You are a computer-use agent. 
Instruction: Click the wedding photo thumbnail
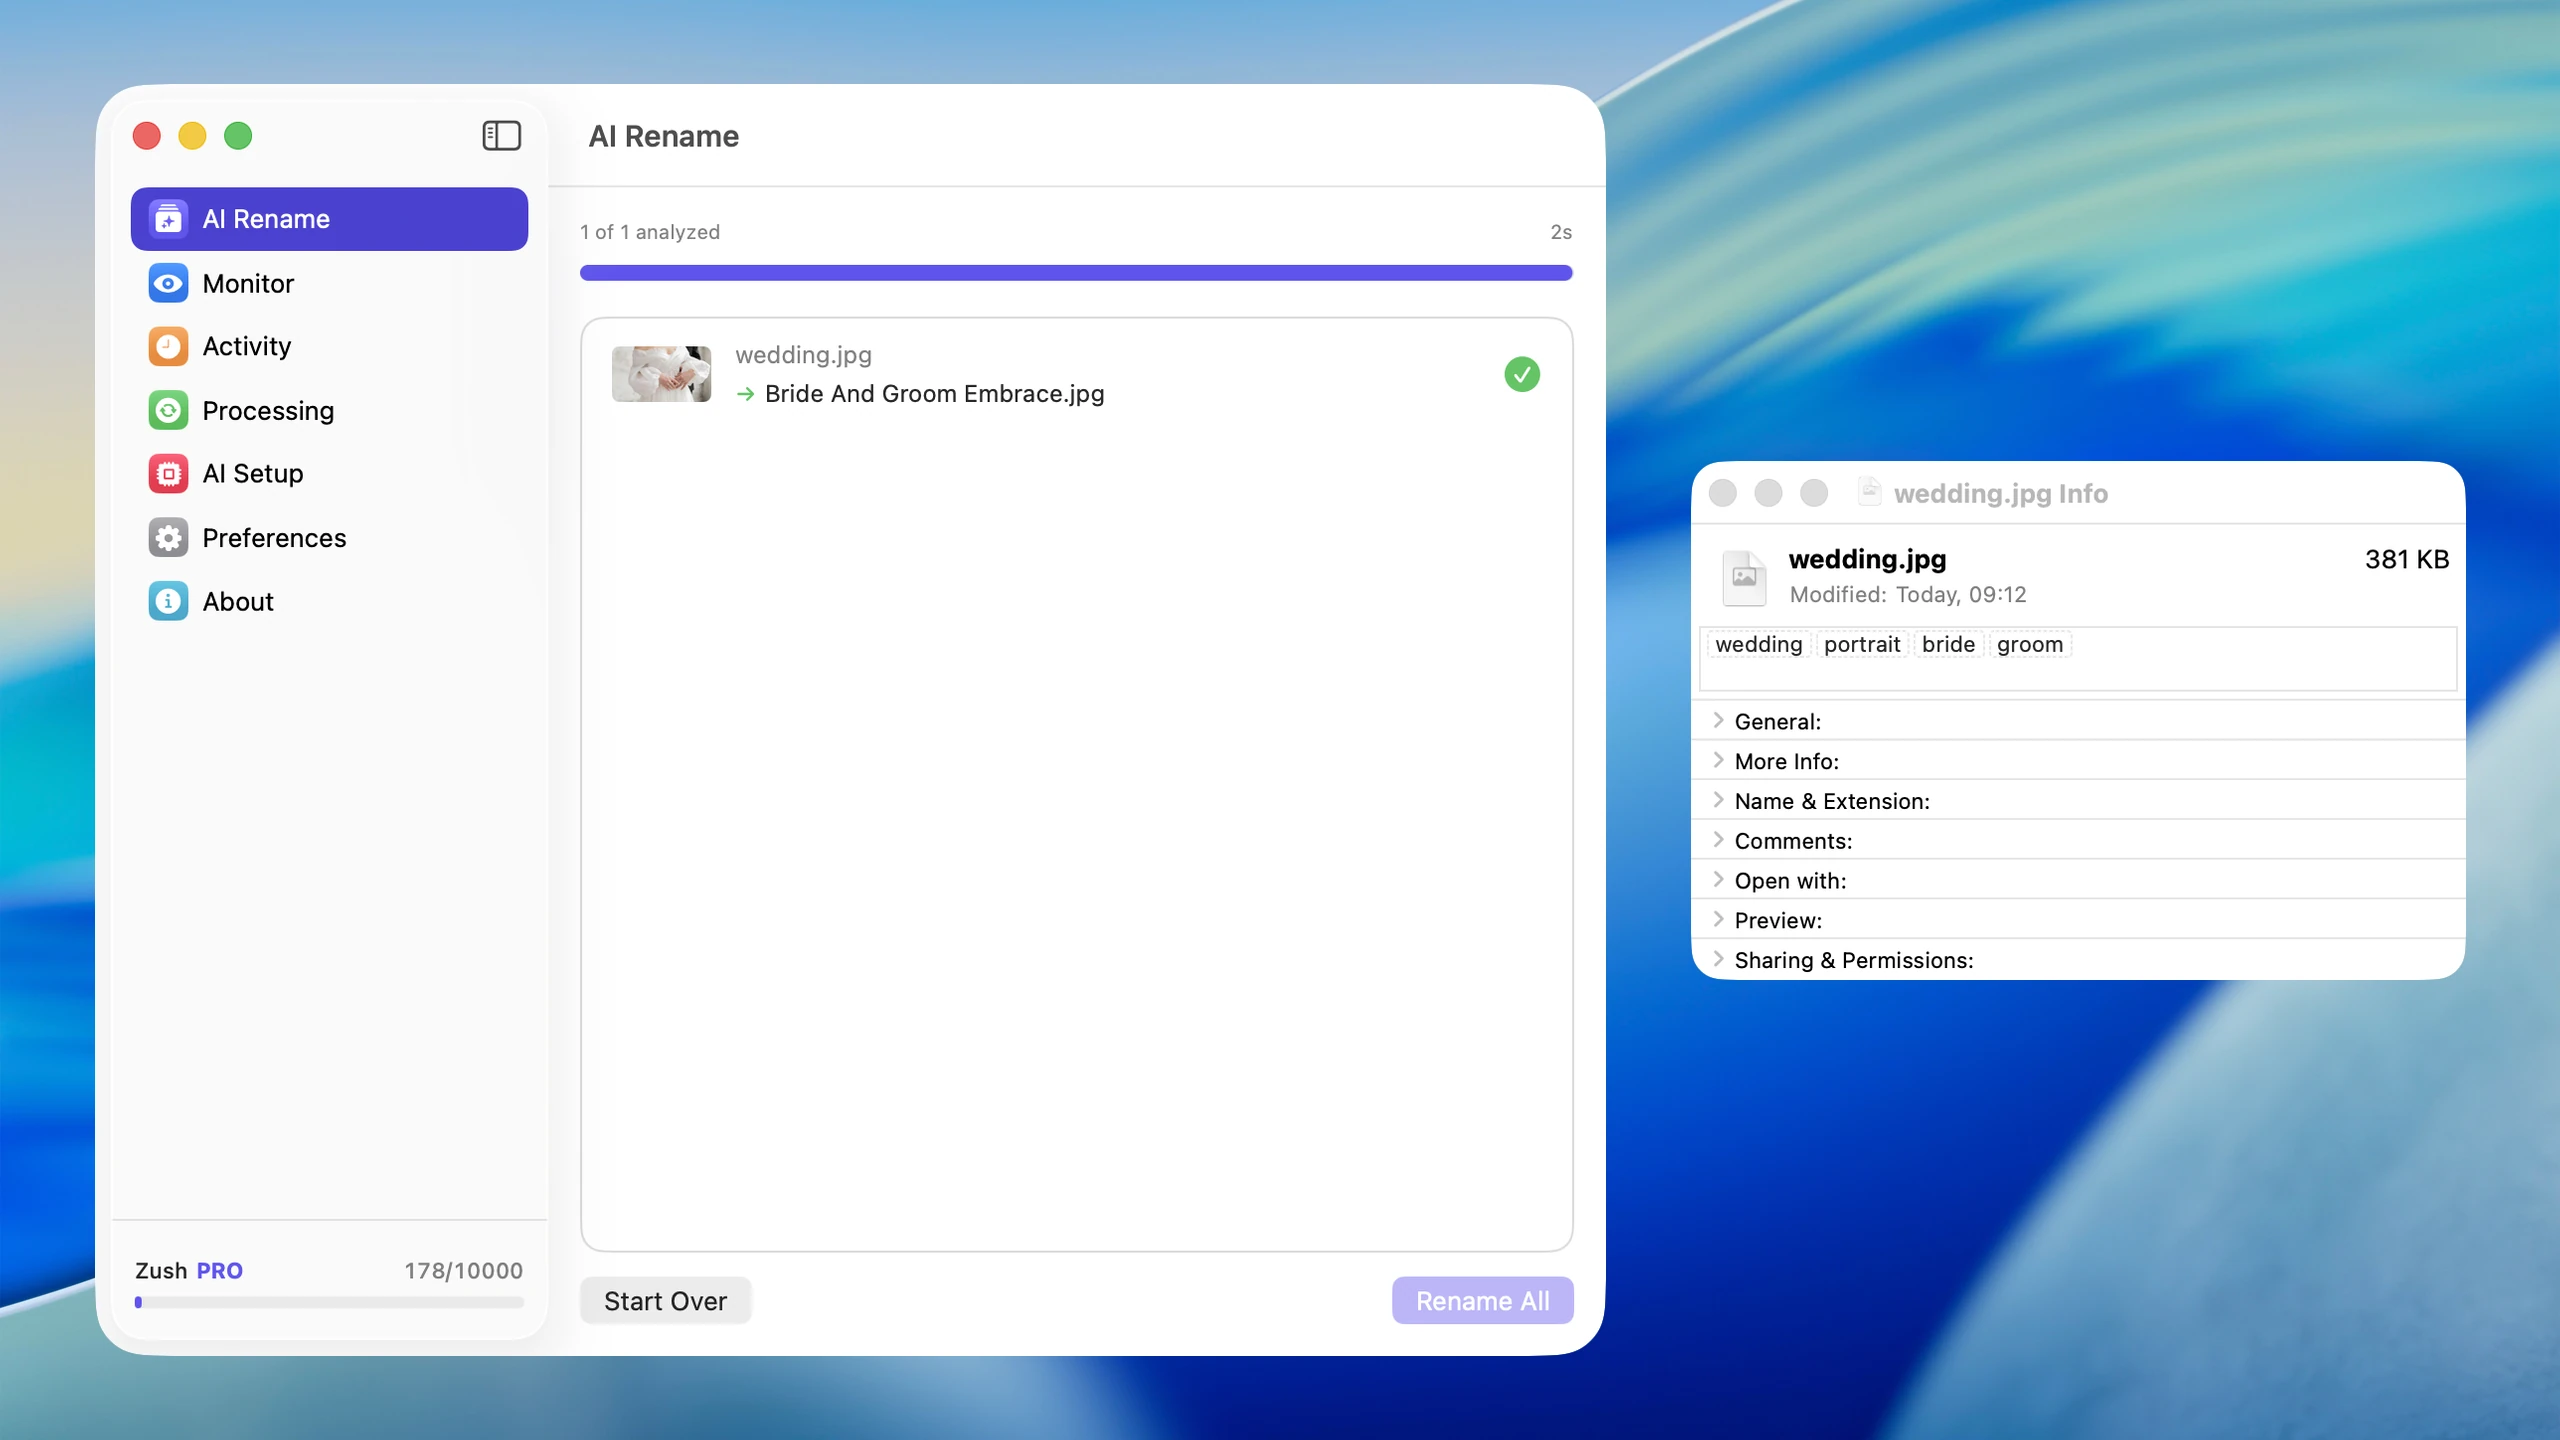pyautogui.click(x=661, y=374)
